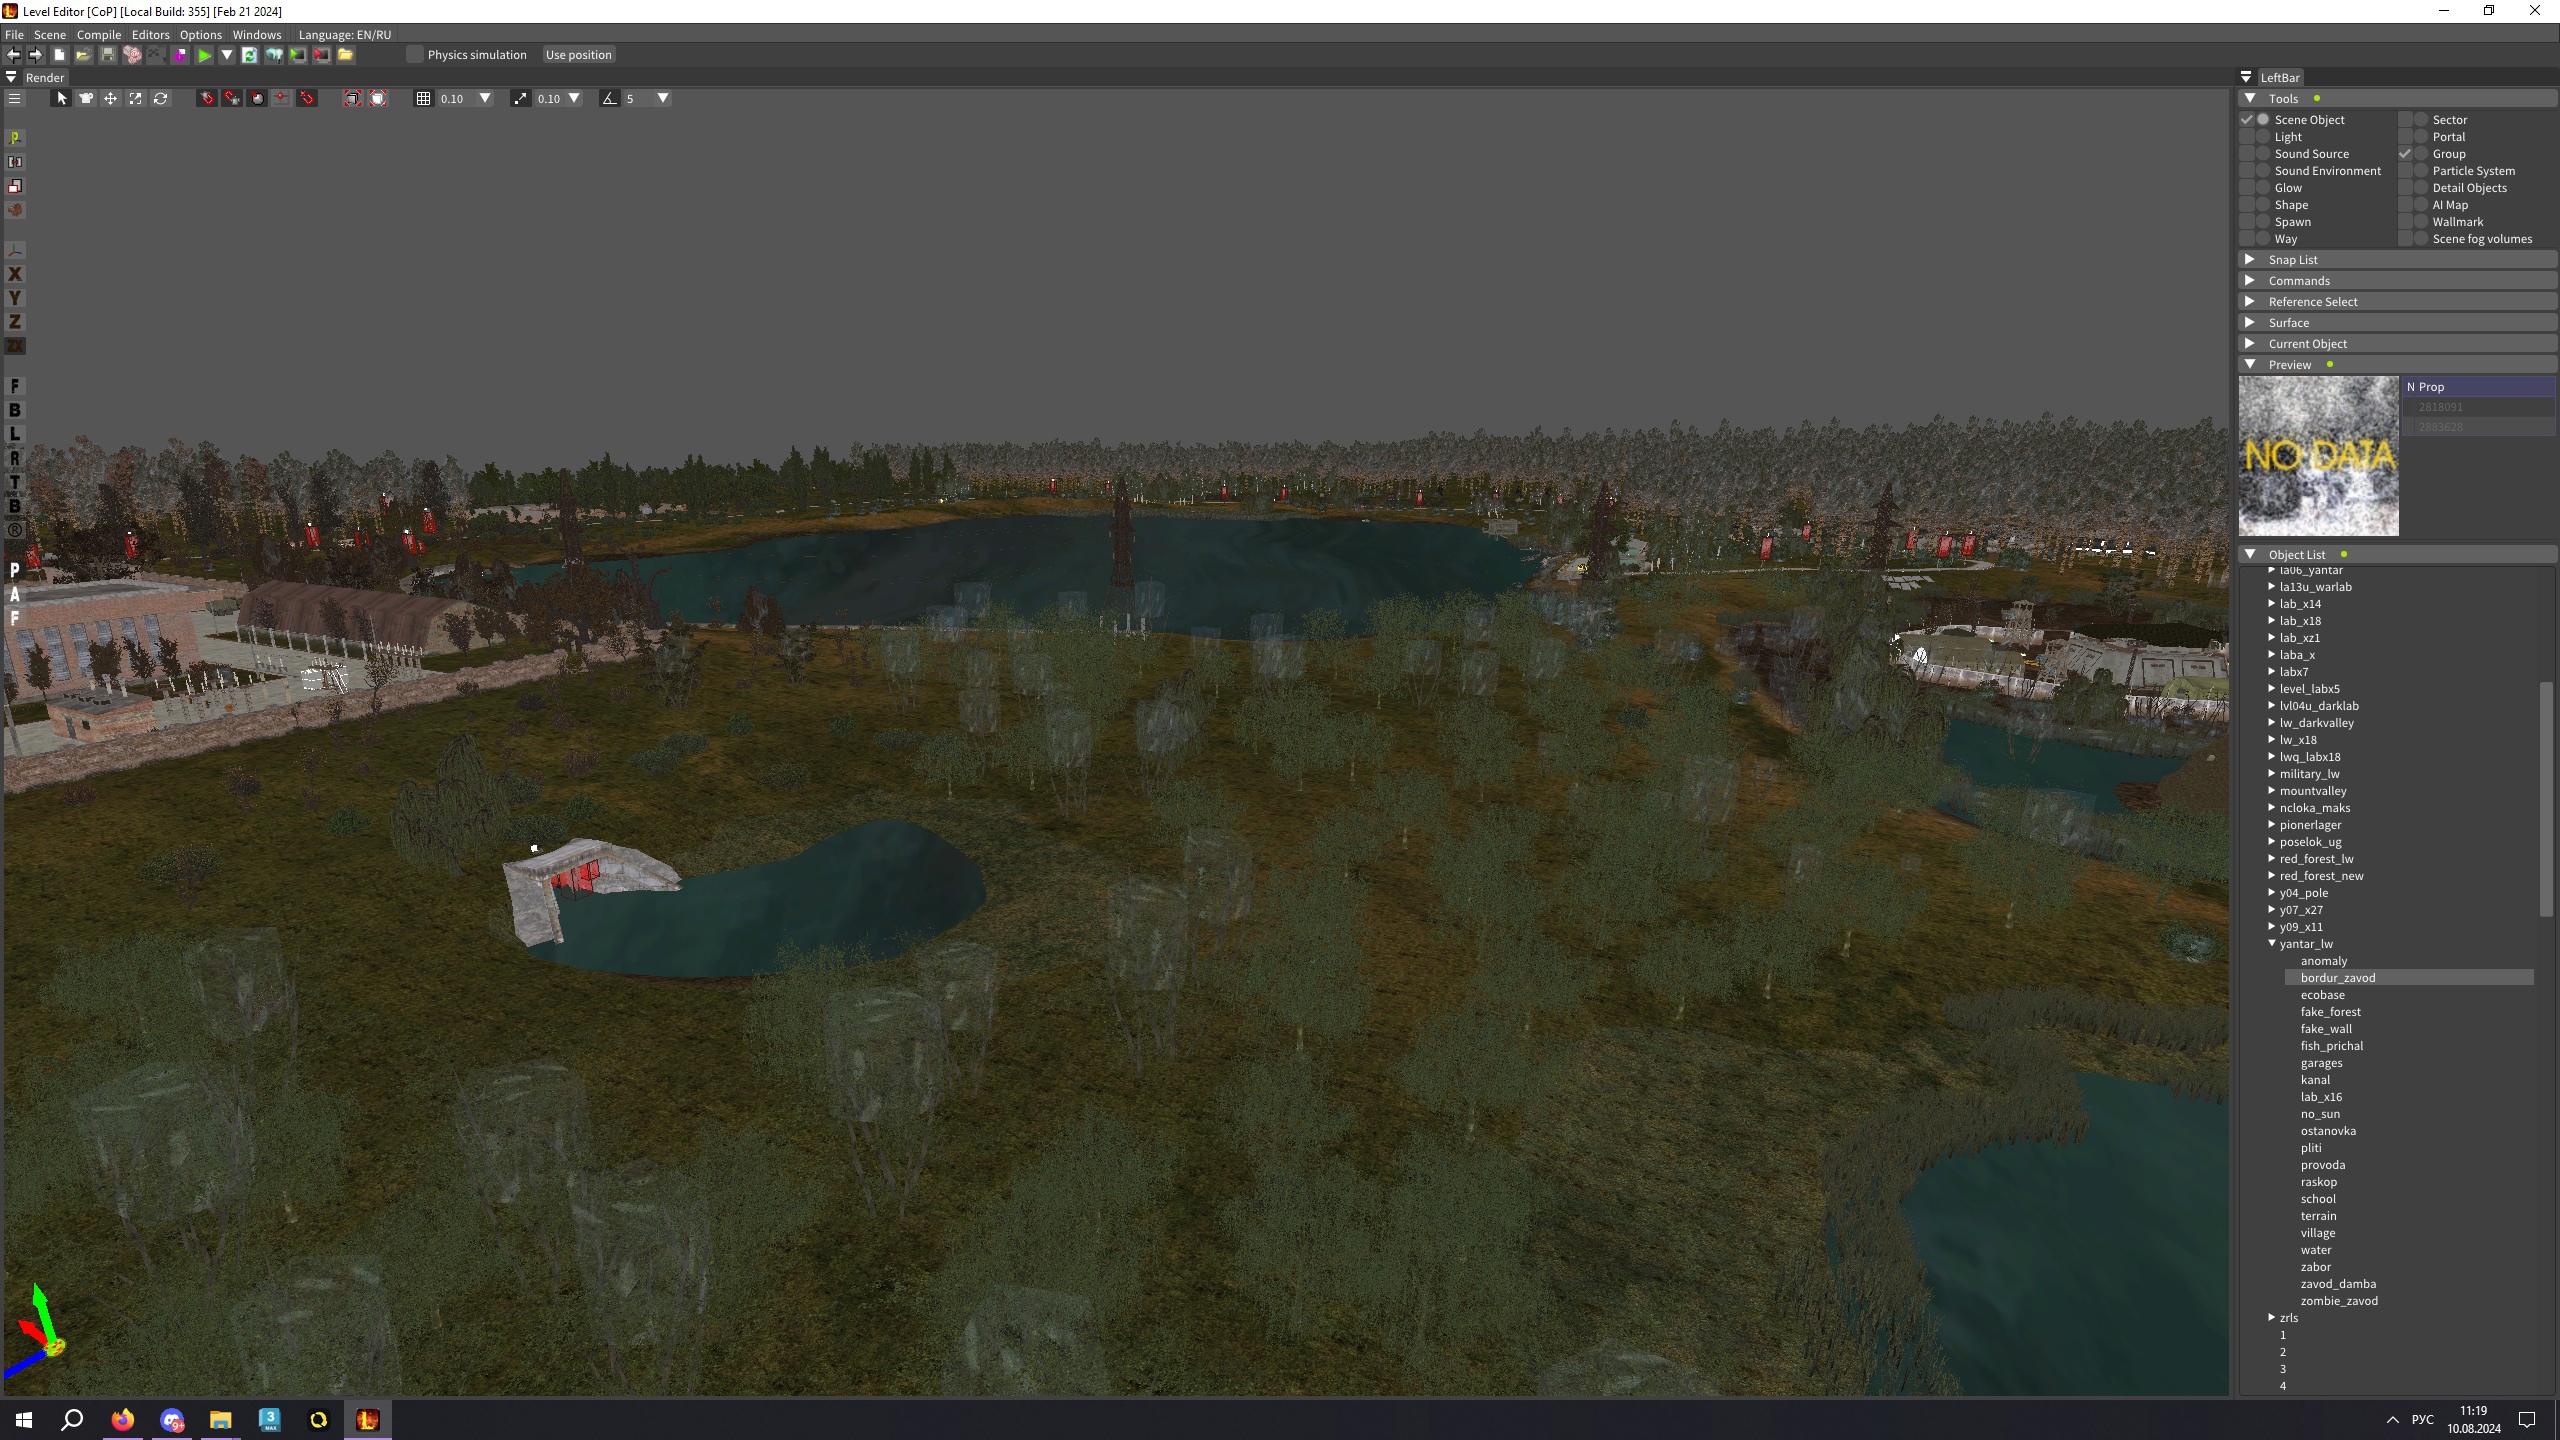
Task: Open the Compile menu
Action: tap(98, 34)
